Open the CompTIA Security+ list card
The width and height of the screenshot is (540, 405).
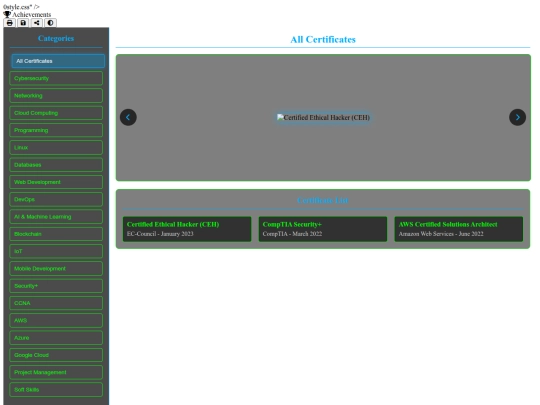pos(323,229)
